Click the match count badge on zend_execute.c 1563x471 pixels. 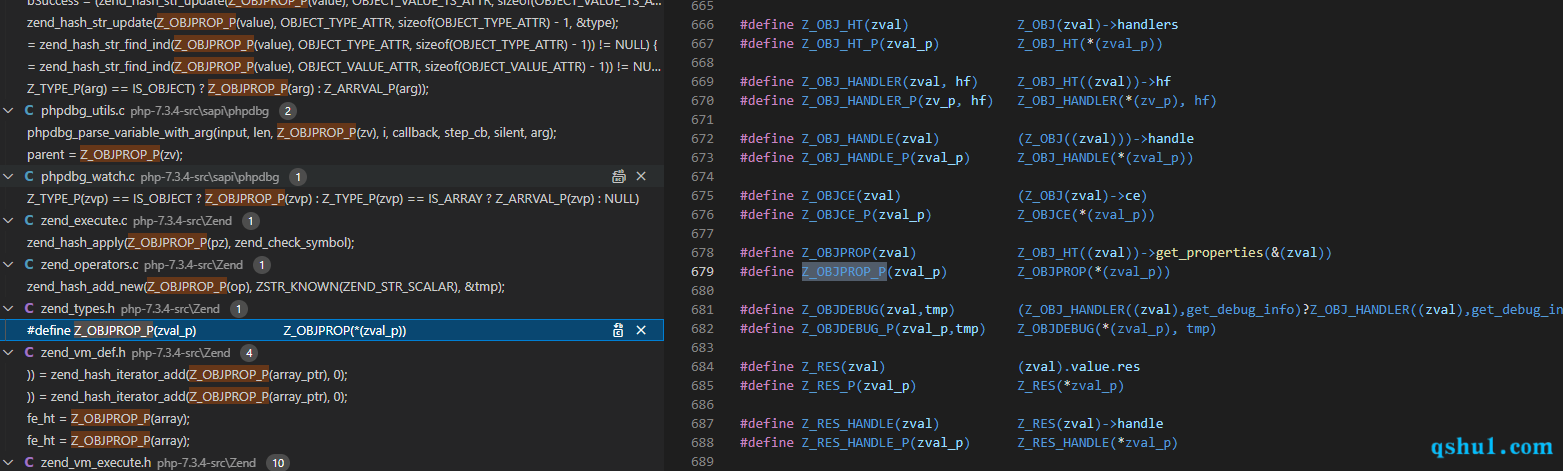click(250, 220)
